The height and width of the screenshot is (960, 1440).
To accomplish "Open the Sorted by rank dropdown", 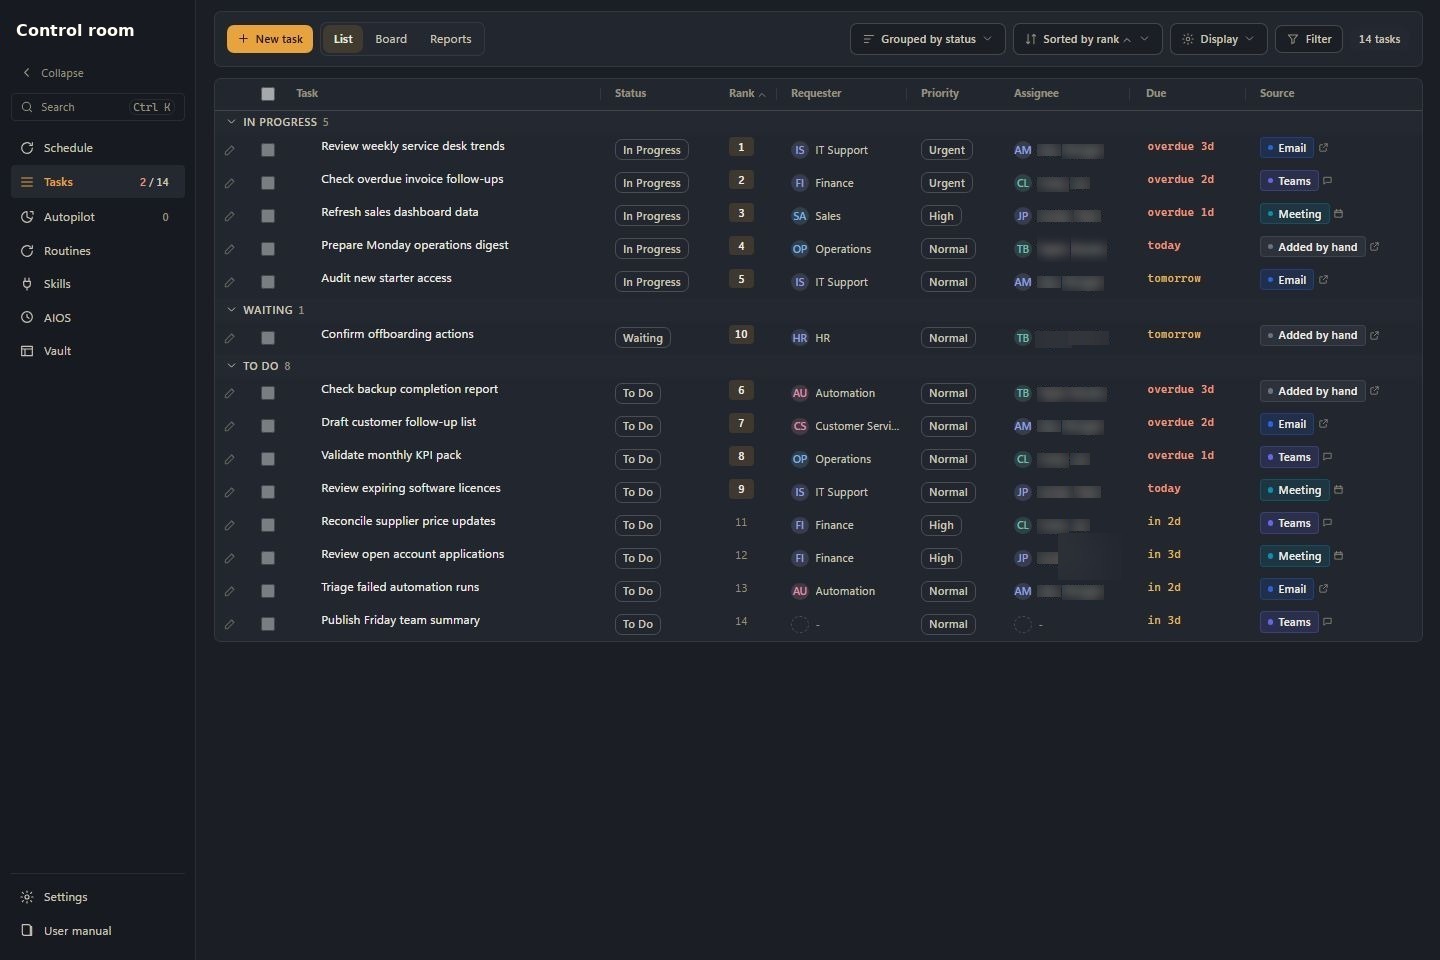I will [x=1087, y=39].
